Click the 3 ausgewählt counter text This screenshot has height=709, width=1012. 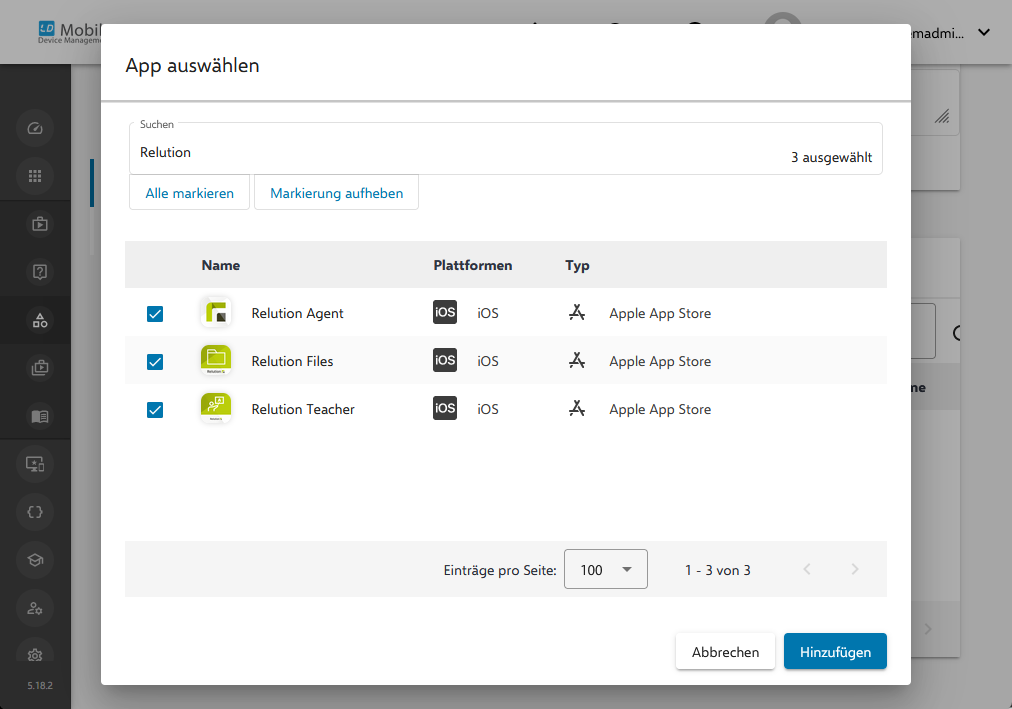(831, 157)
